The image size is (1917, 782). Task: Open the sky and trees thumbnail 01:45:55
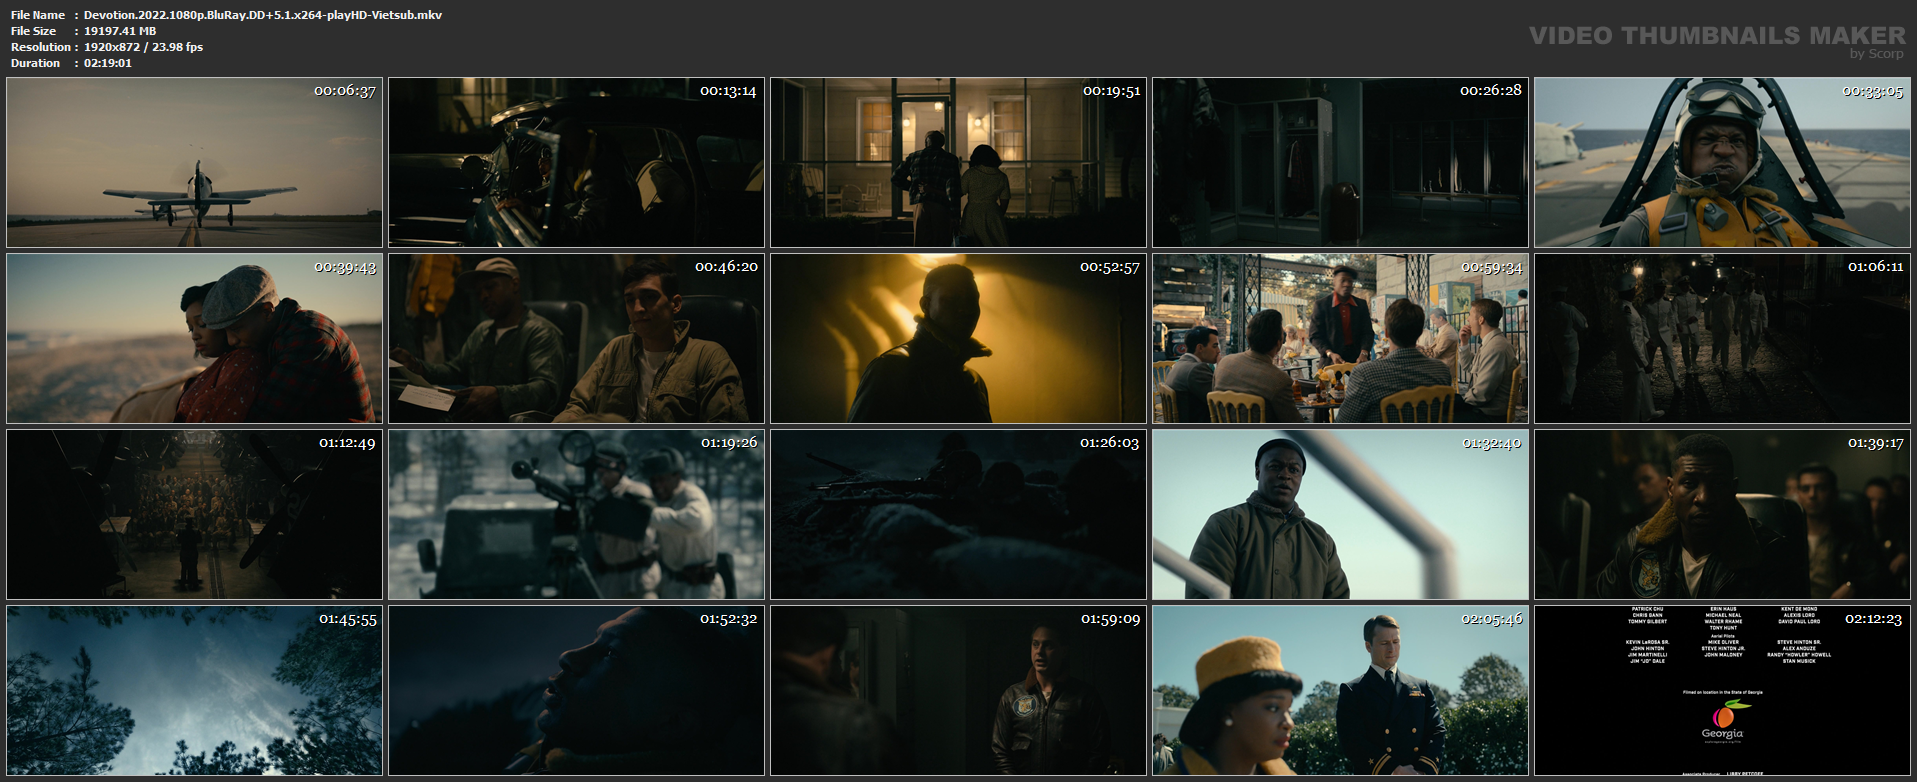(x=194, y=690)
